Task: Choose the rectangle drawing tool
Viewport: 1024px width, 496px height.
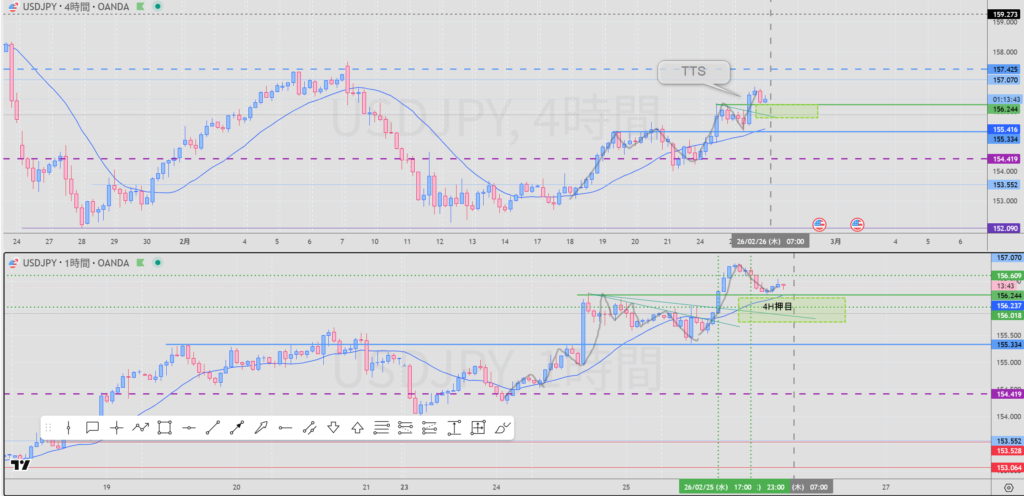Action: (165, 428)
